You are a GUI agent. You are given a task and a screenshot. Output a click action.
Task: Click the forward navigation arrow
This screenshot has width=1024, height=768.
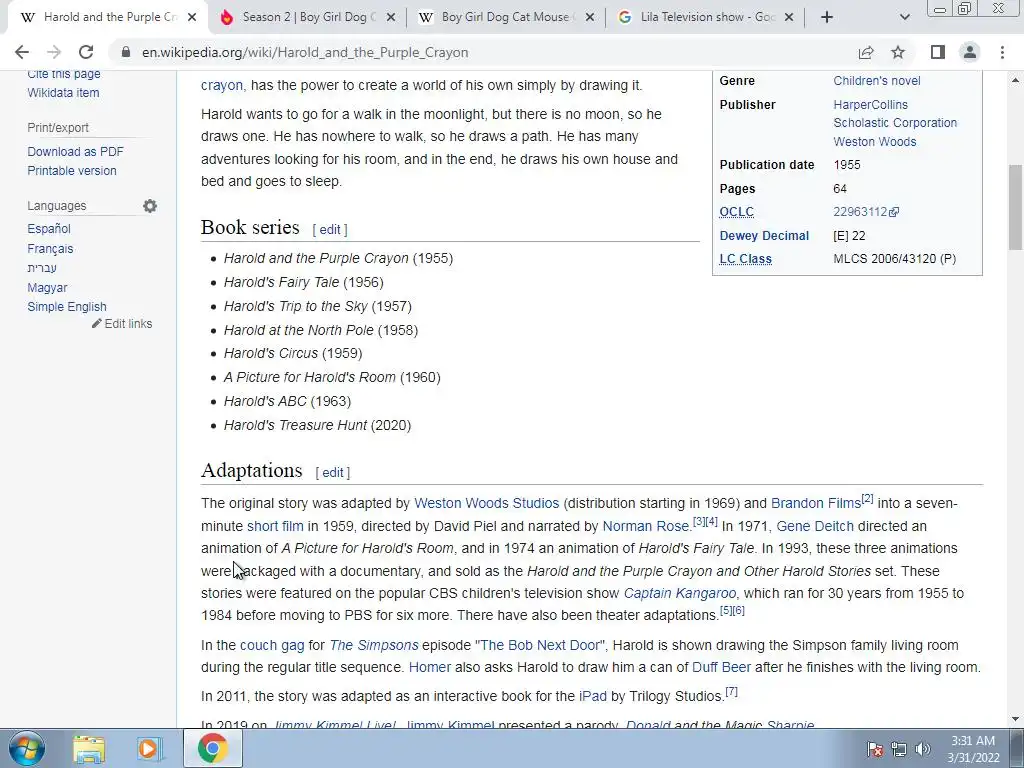[x=54, y=52]
